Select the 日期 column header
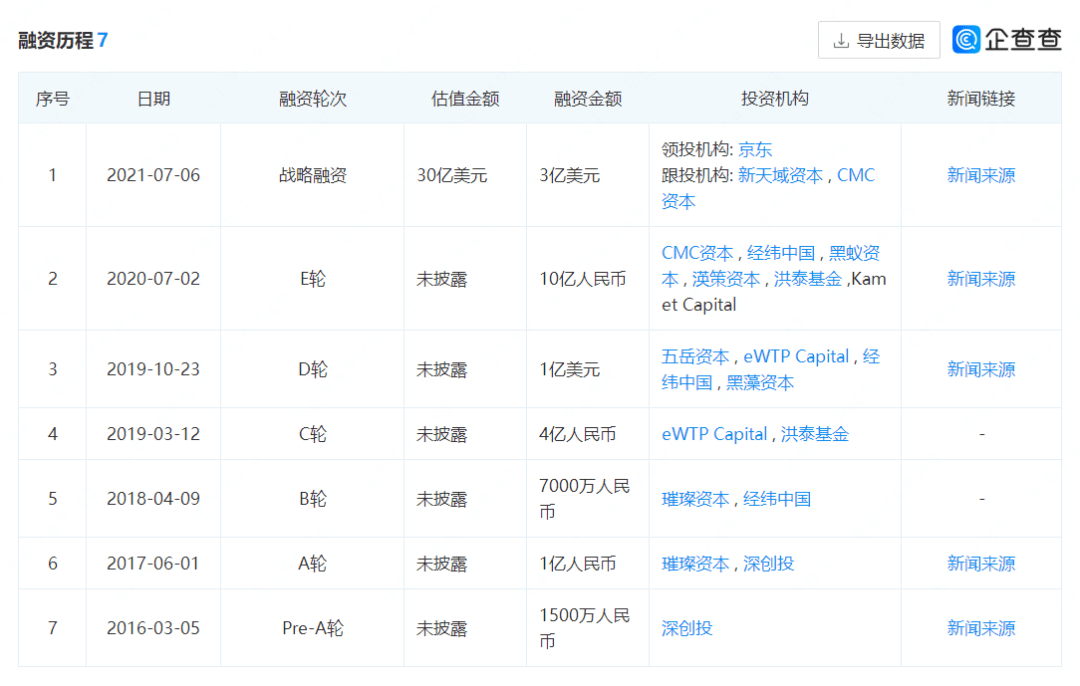The height and width of the screenshot is (686, 1080). (154, 98)
